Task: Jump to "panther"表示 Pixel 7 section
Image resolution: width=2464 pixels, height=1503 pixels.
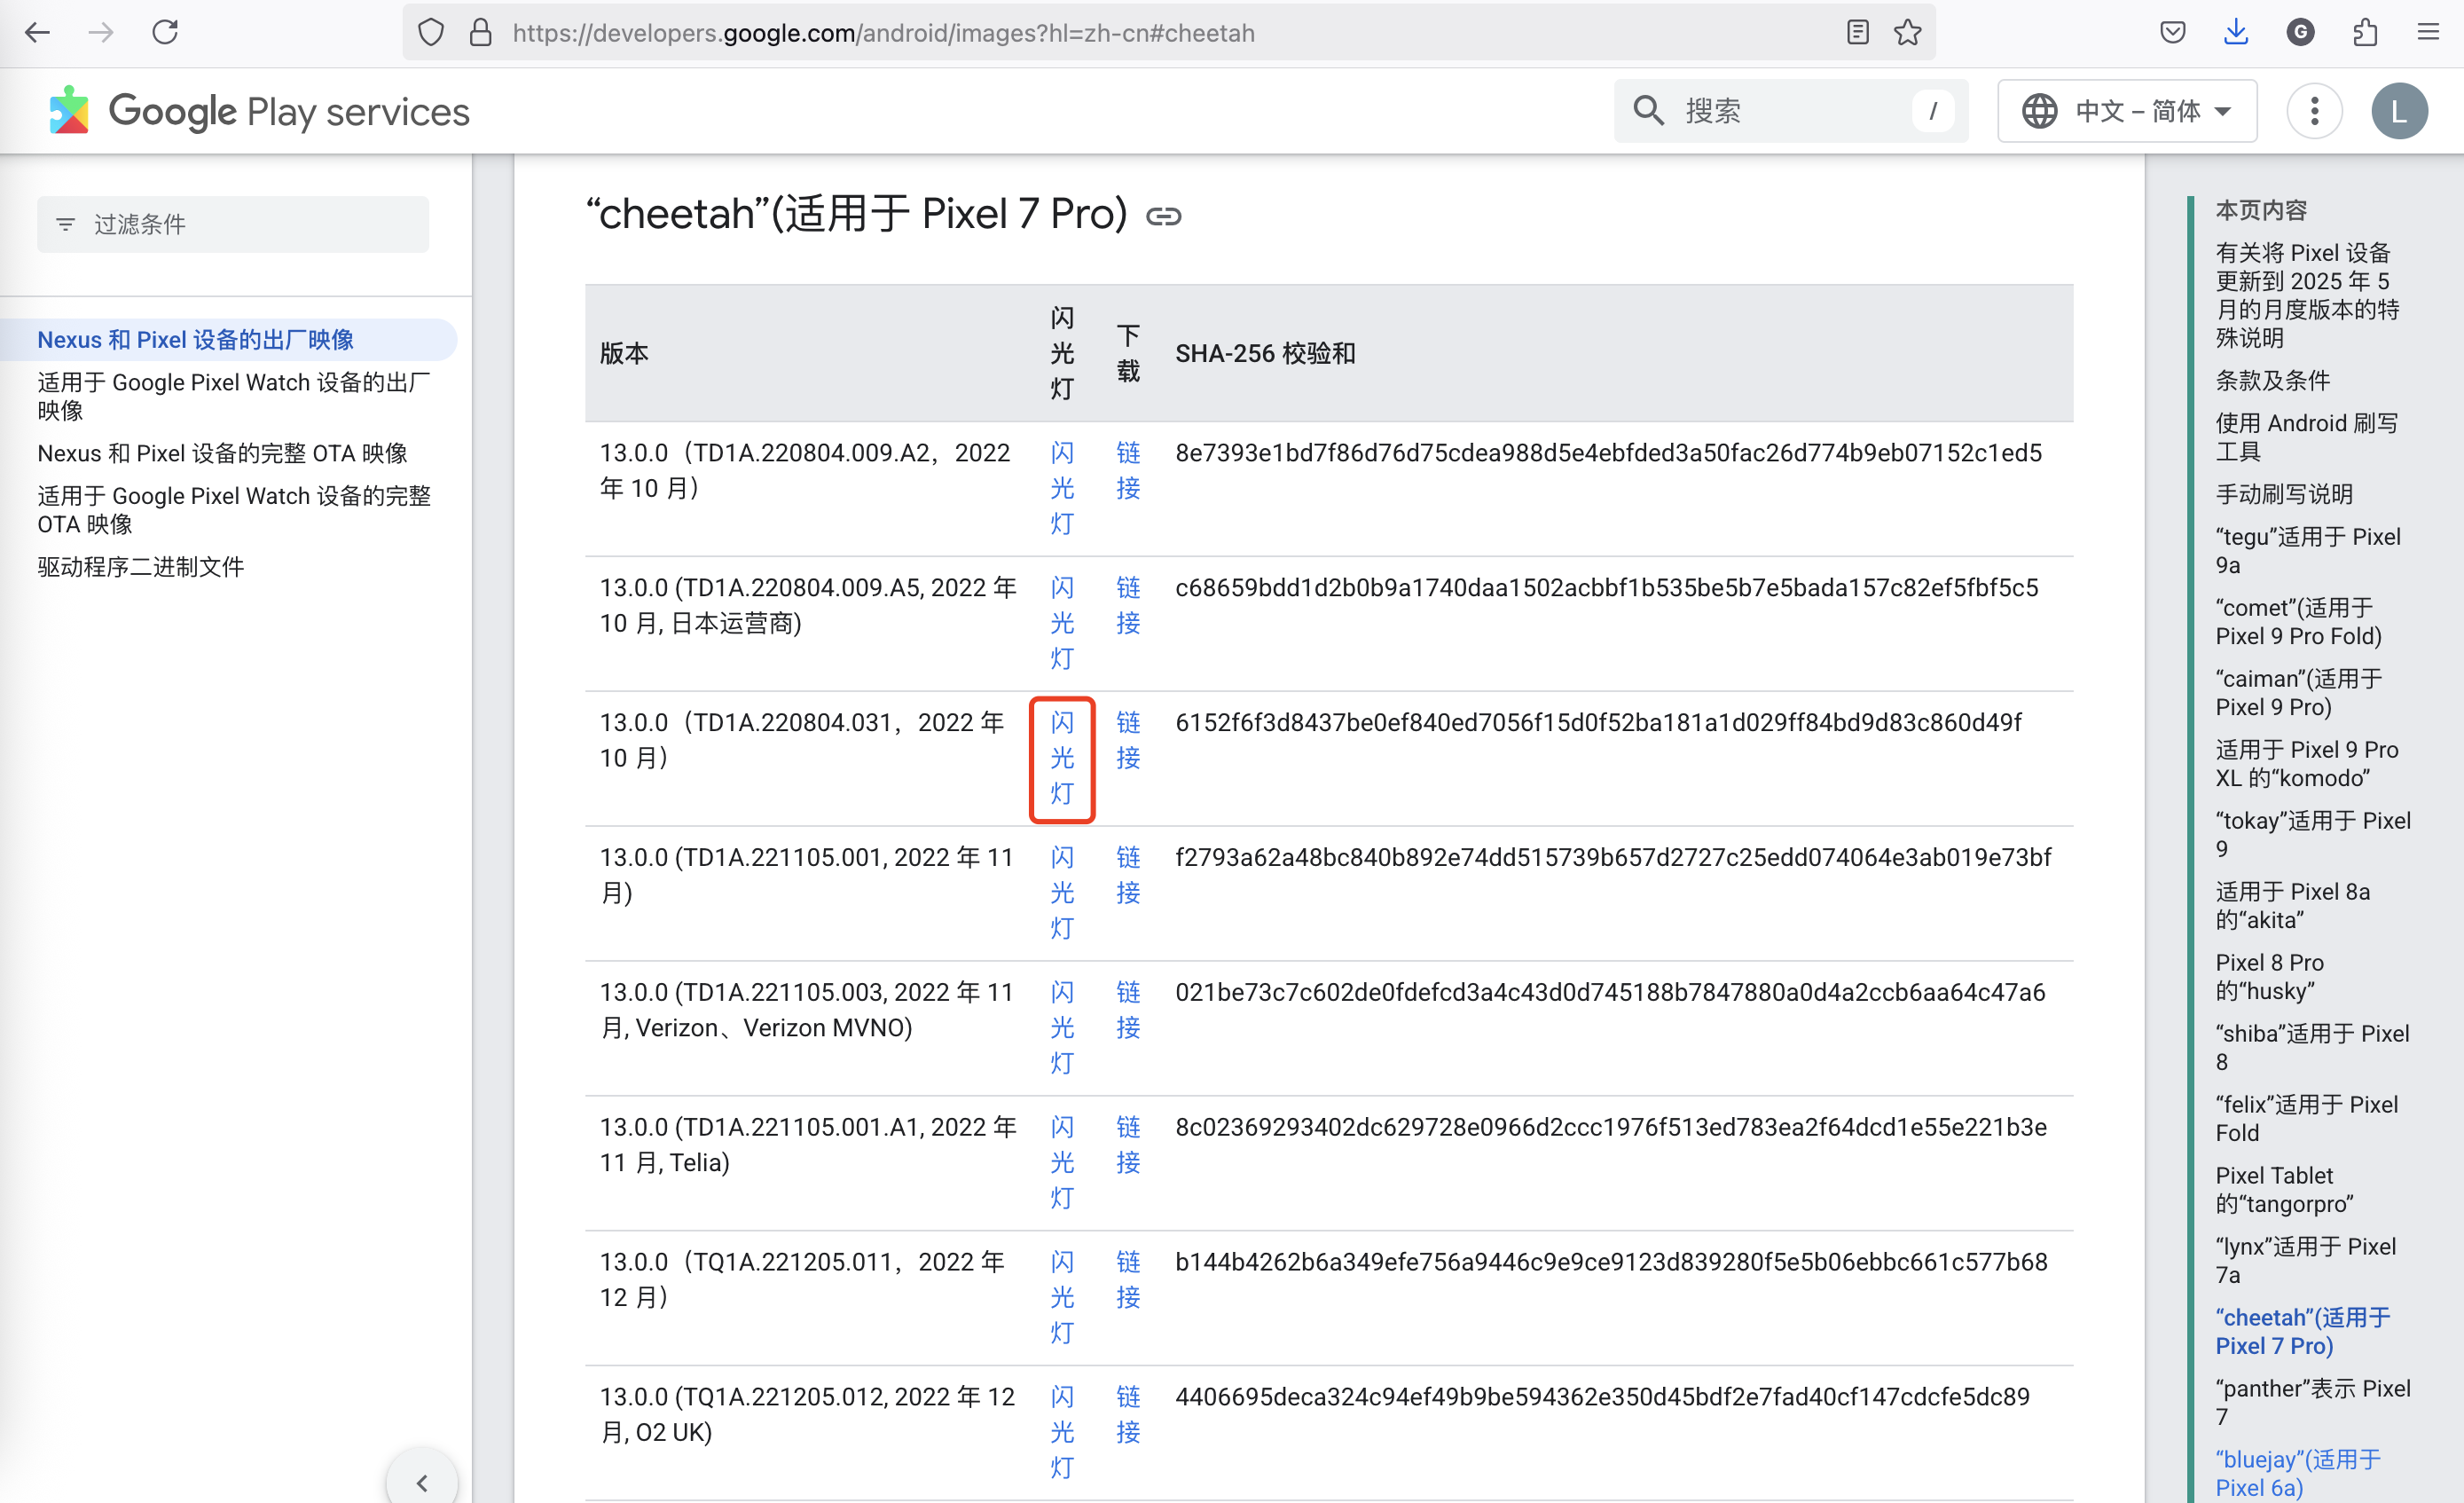Action: coord(2313,1403)
